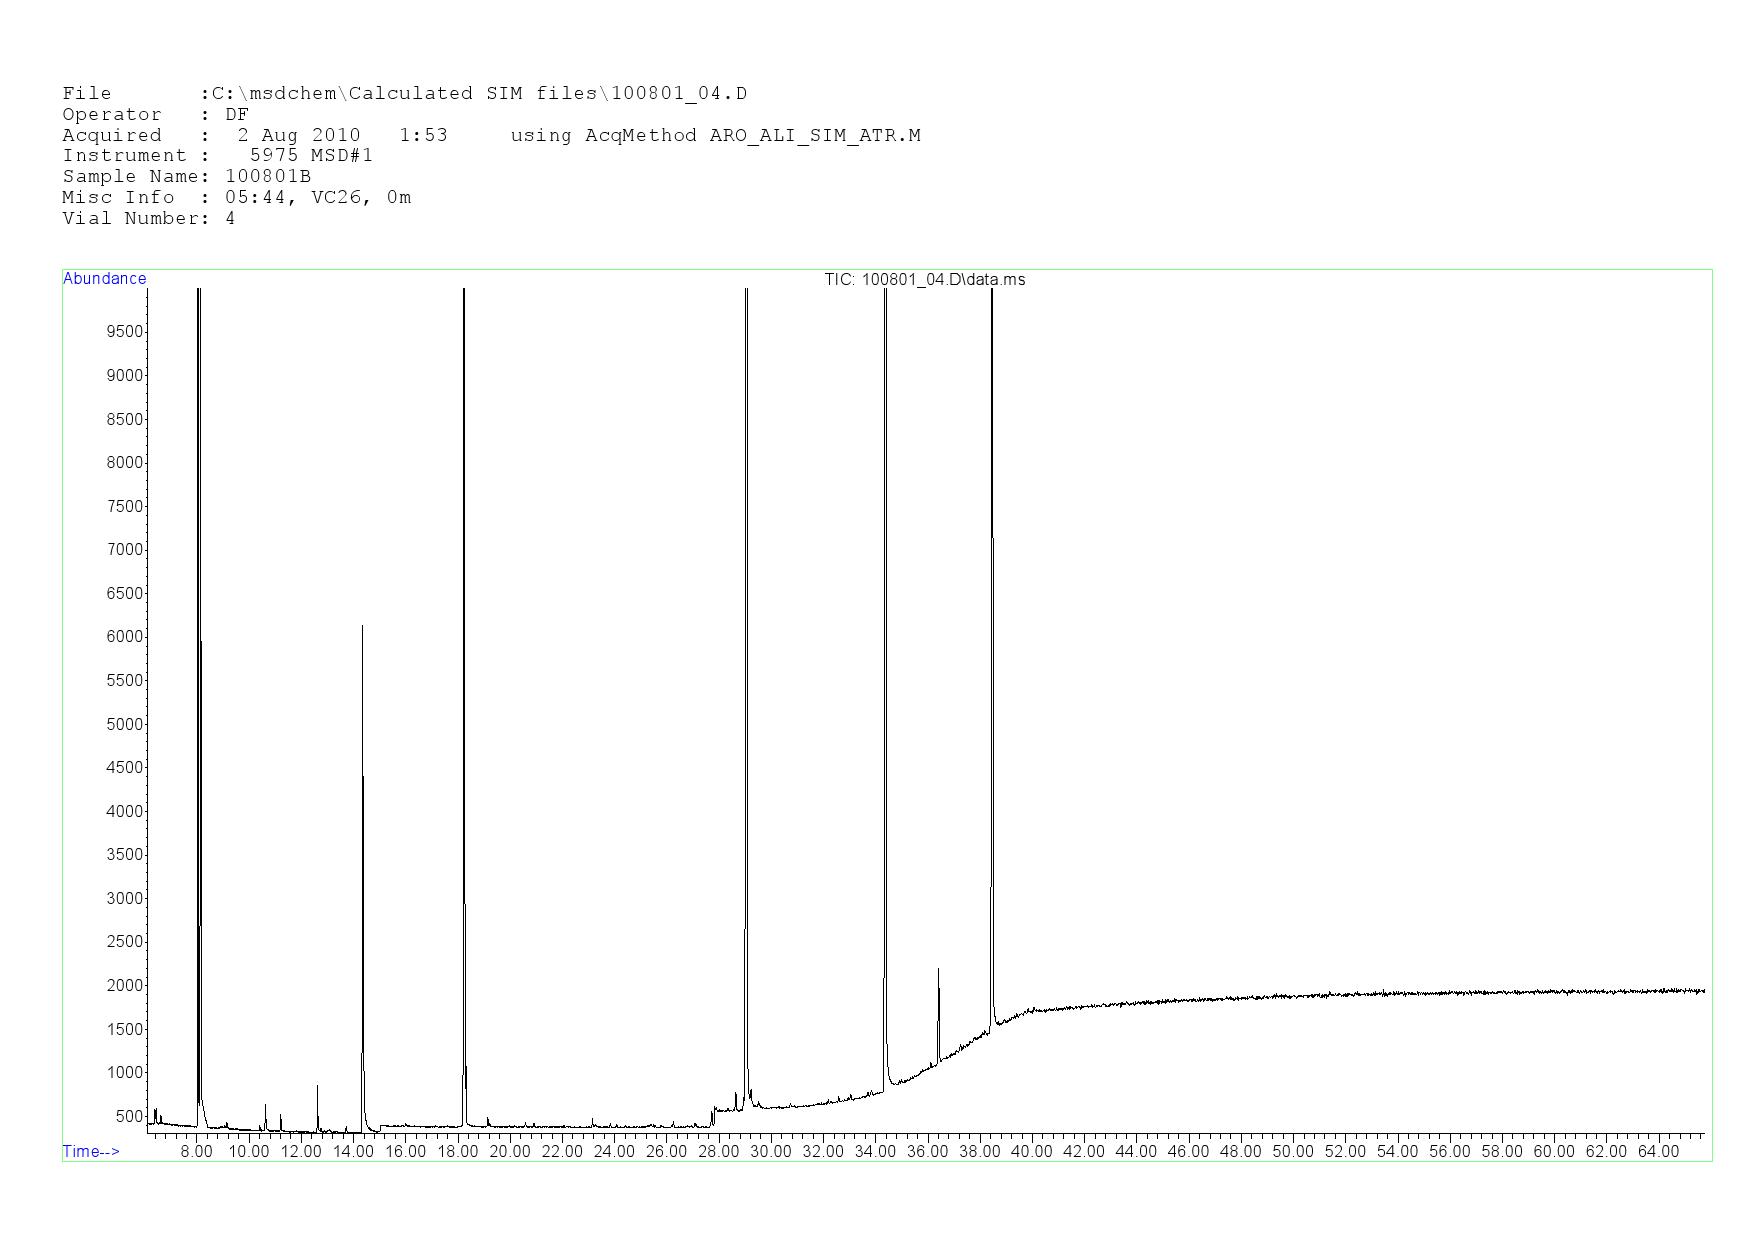This screenshot has height=1240, width=1754.
Task: Click the 8.00 time axis tick label
Action: click(x=196, y=1151)
